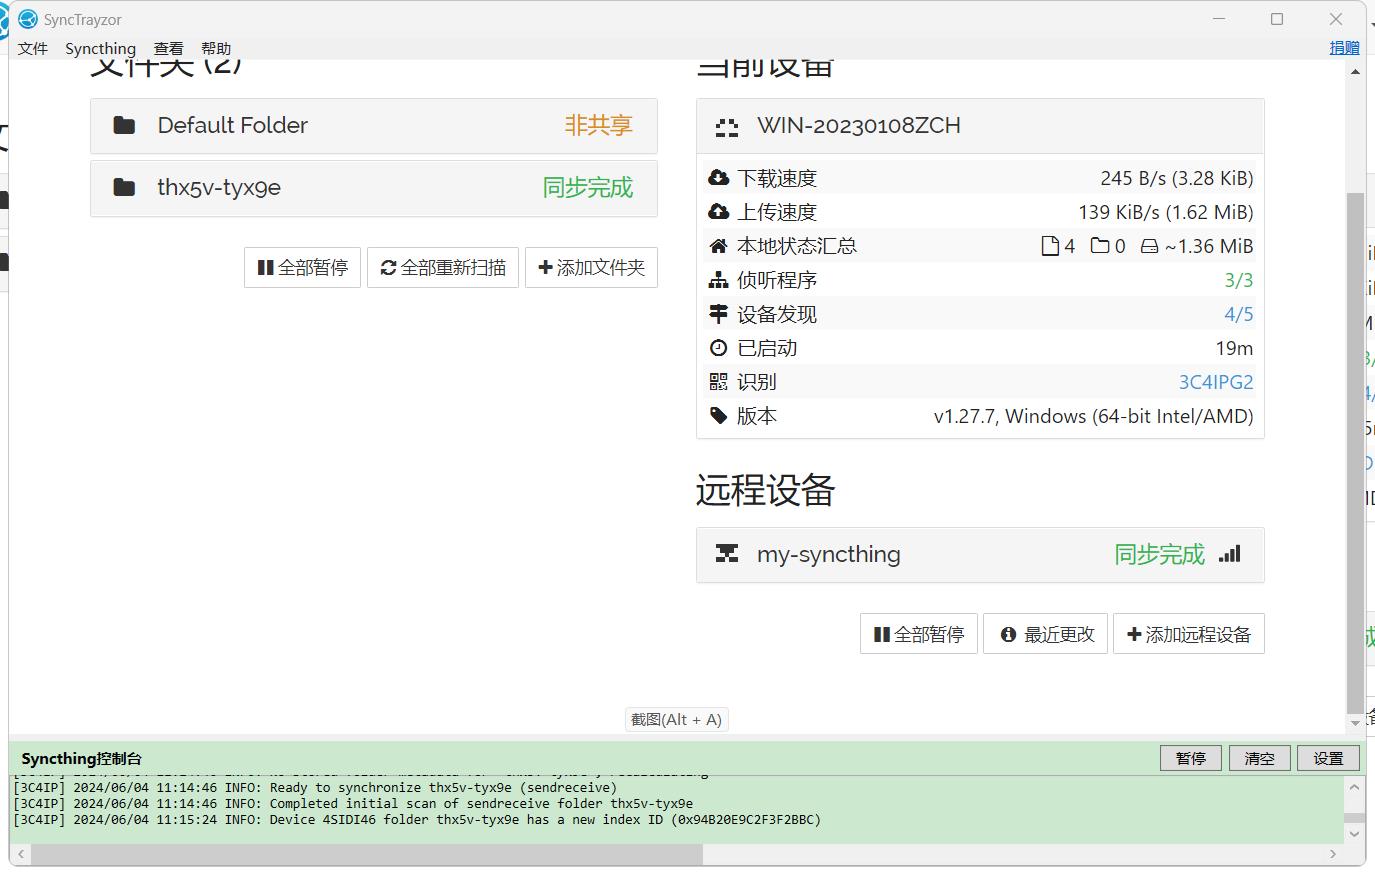Click the local state home icon
Screen dimensions: 1375x875
(x=718, y=246)
